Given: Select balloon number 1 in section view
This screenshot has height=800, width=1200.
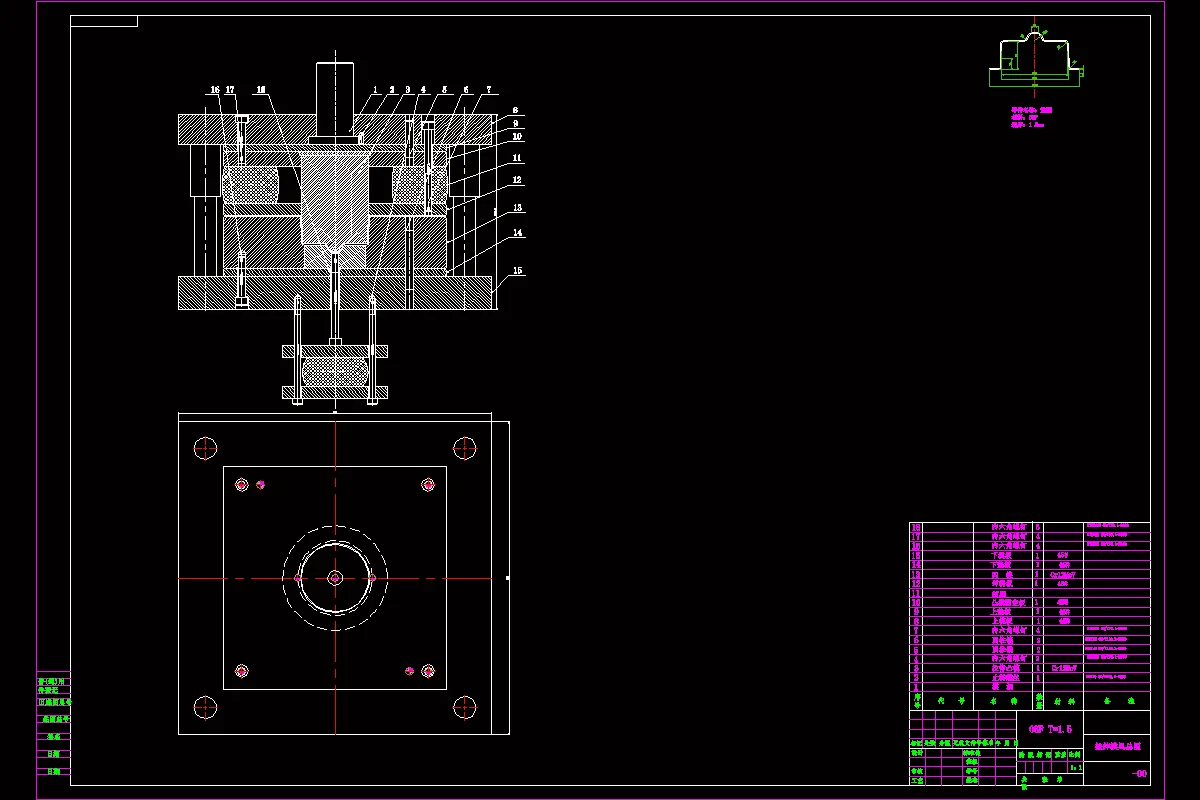Looking at the screenshot, I should pyautogui.click(x=376, y=89).
